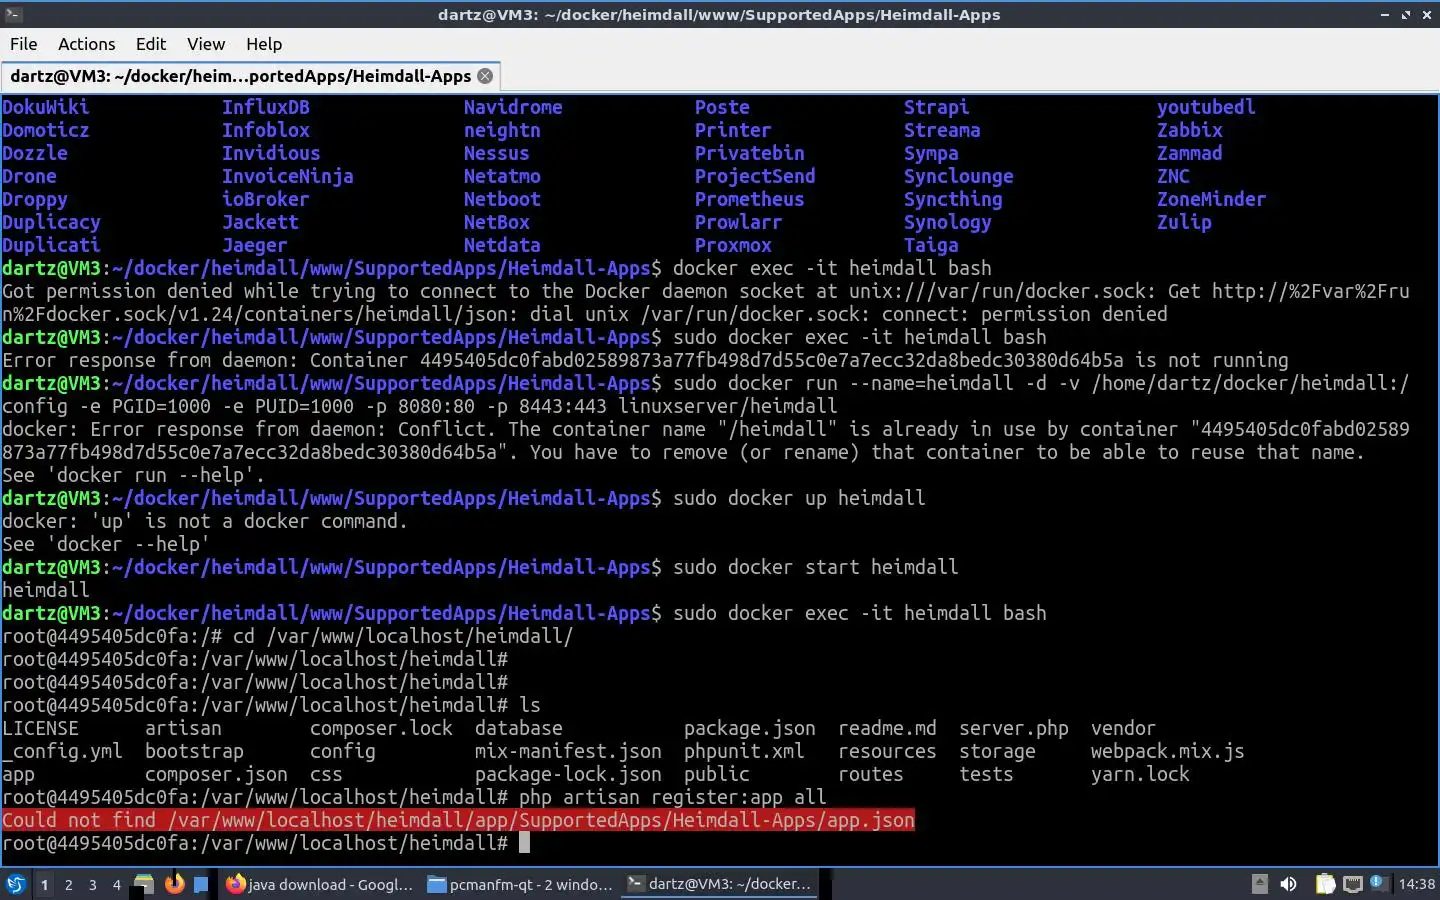Click the 'InvoiceNinja' directory name
Screen dimensions: 1440x900
288,176
